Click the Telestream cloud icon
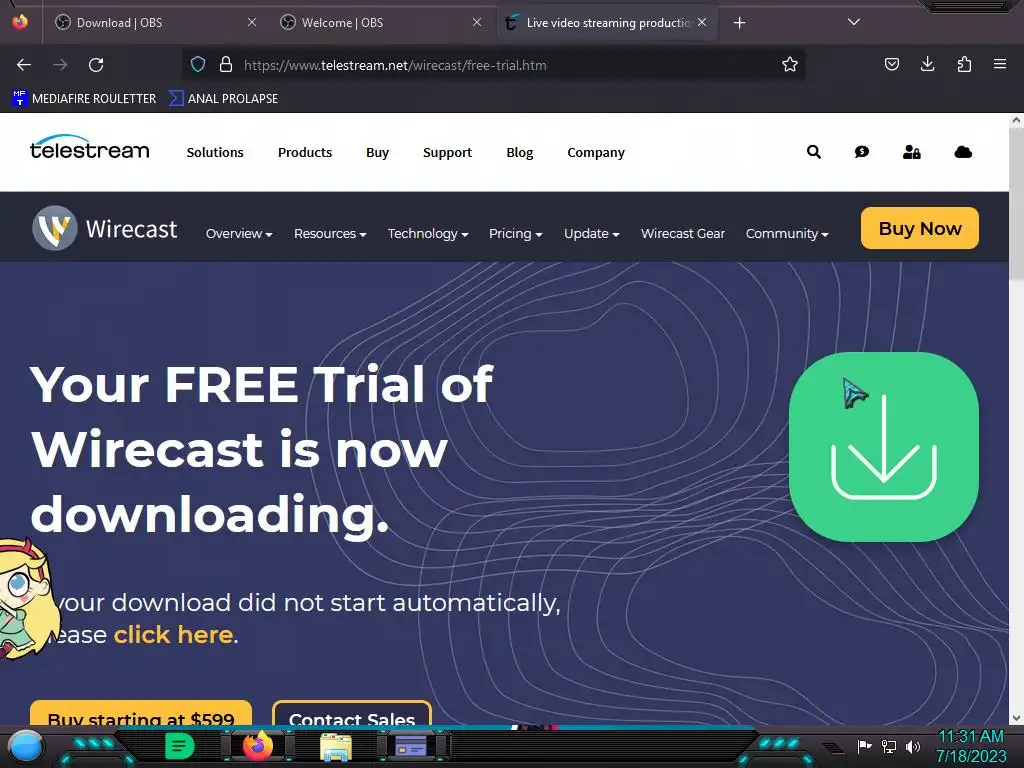The height and width of the screenshot is (768, 1024). click(x=963, y=152)
